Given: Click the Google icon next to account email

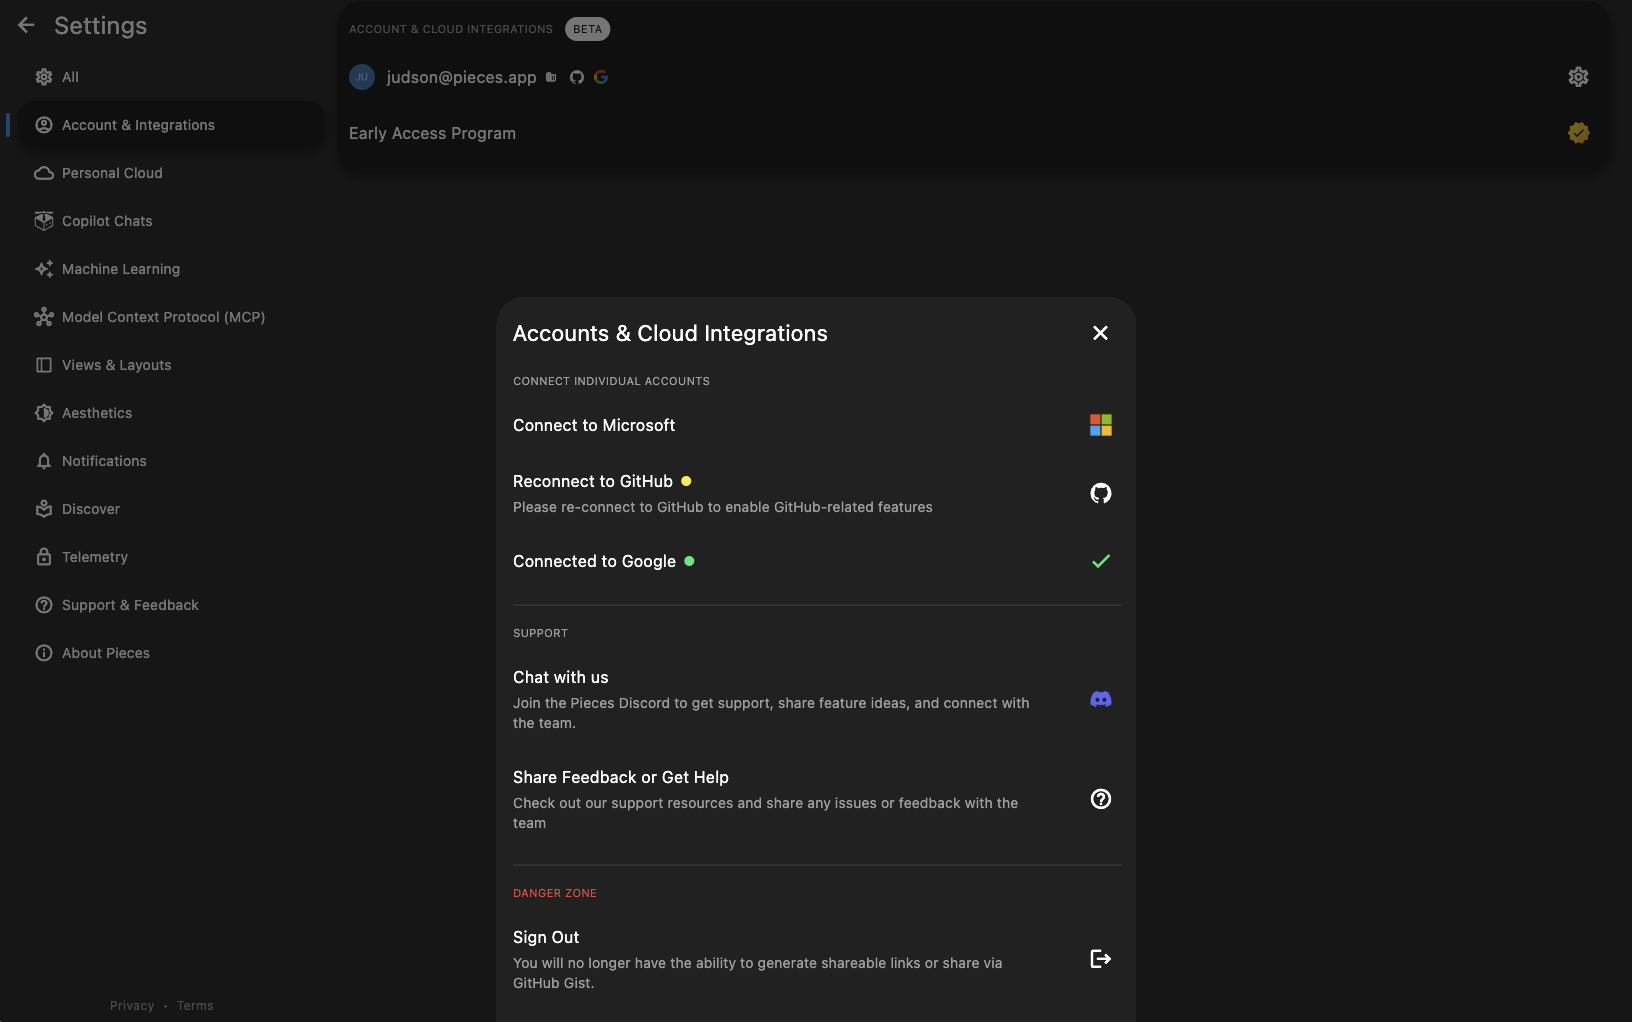Looking at the screenshot, I should pyautogui.click(x=601, y=77).
